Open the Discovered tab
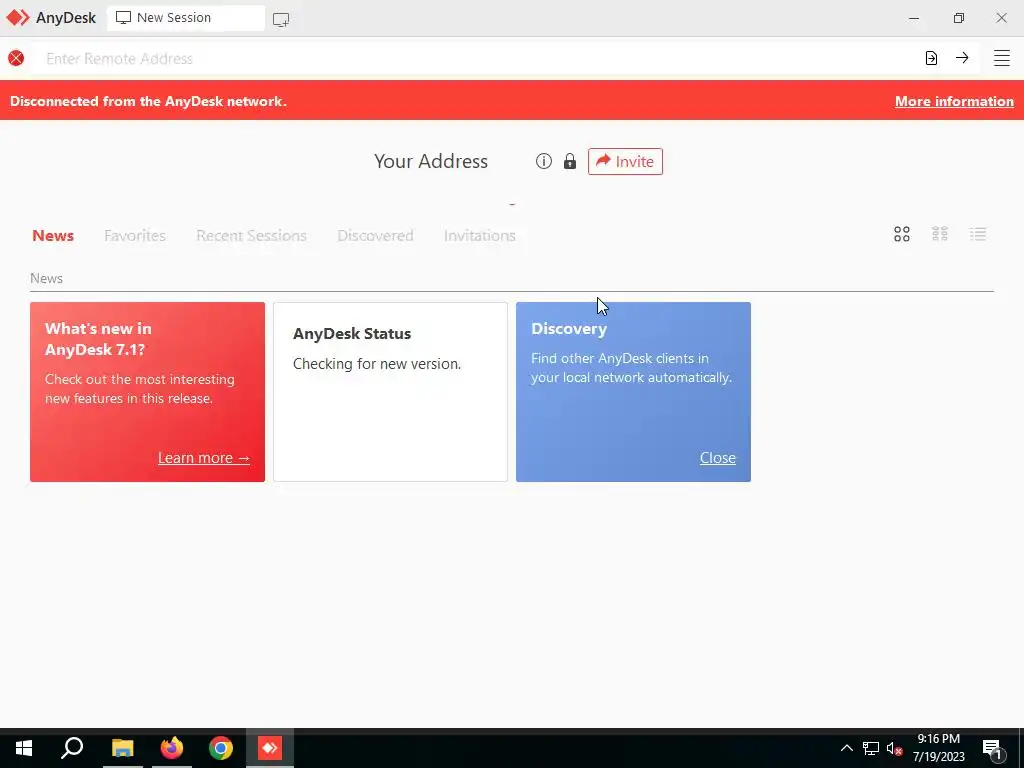This screenshot has width=1024, height=768. pos(376,235)
